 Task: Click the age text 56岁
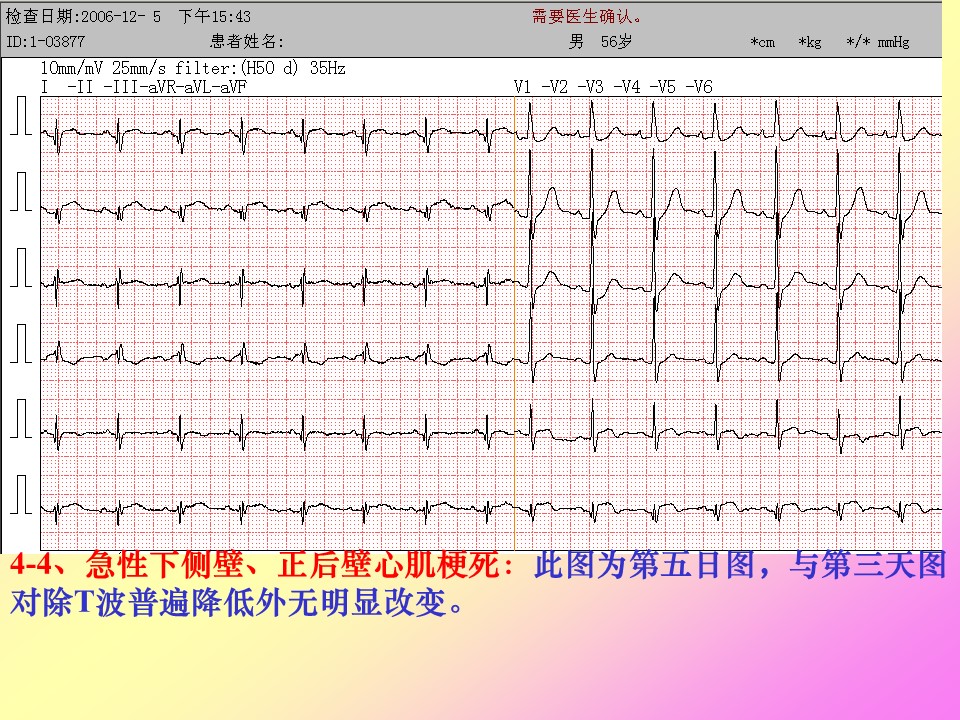click(616, 42)
